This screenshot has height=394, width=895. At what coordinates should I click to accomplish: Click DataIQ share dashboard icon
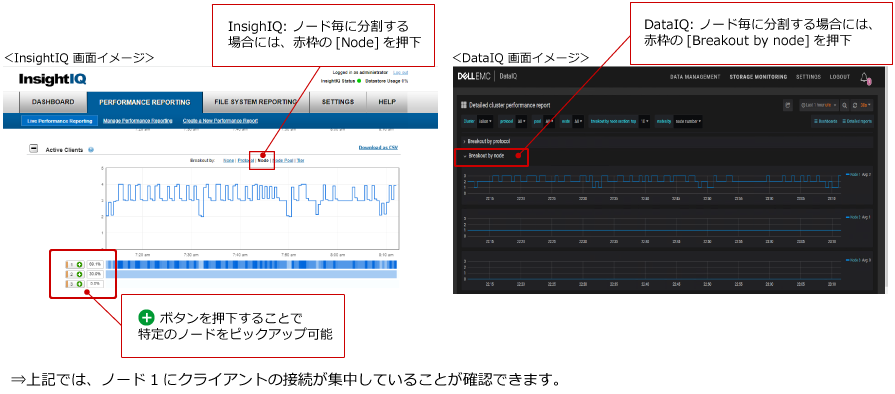point(788,106)
